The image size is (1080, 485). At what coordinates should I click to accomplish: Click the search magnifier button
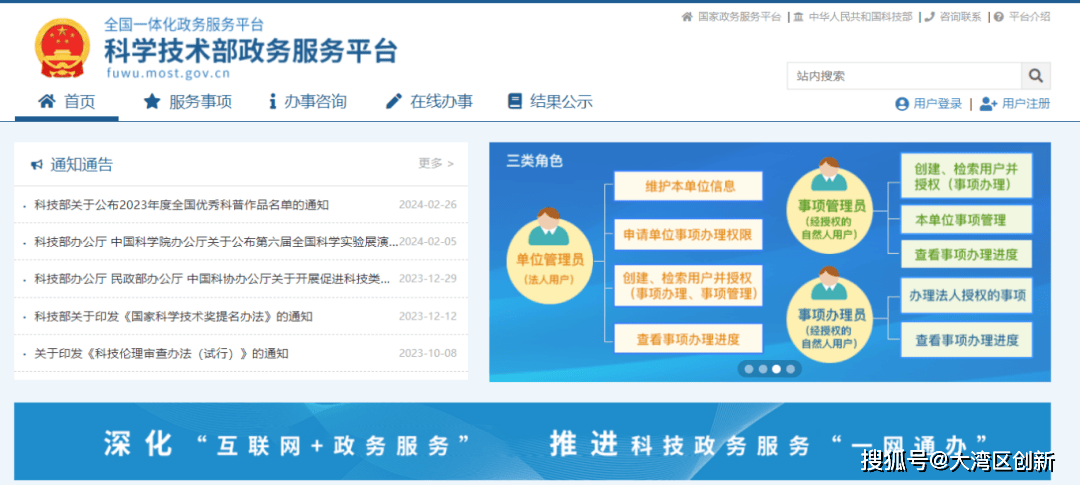[1035, 76]
